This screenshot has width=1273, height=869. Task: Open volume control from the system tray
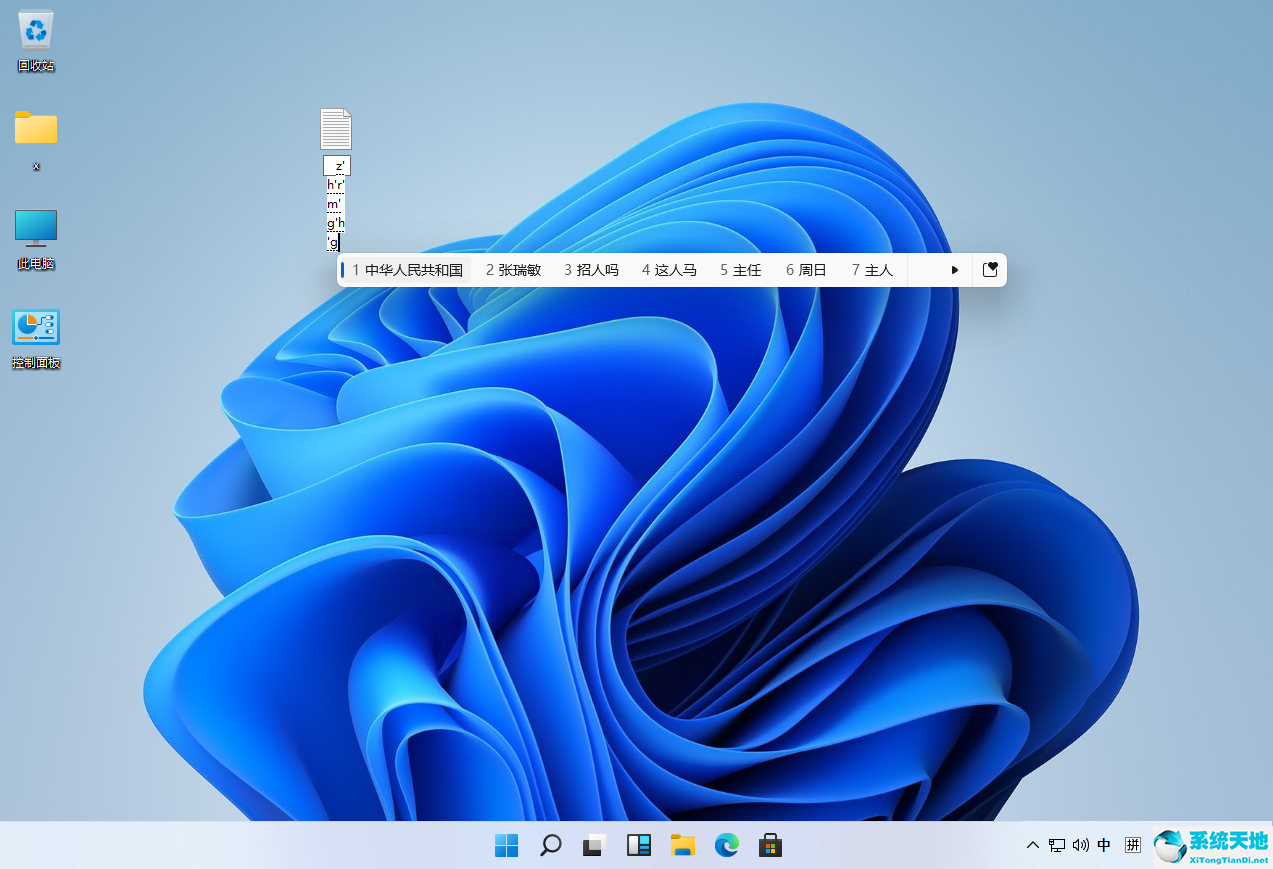(1080, 844)
